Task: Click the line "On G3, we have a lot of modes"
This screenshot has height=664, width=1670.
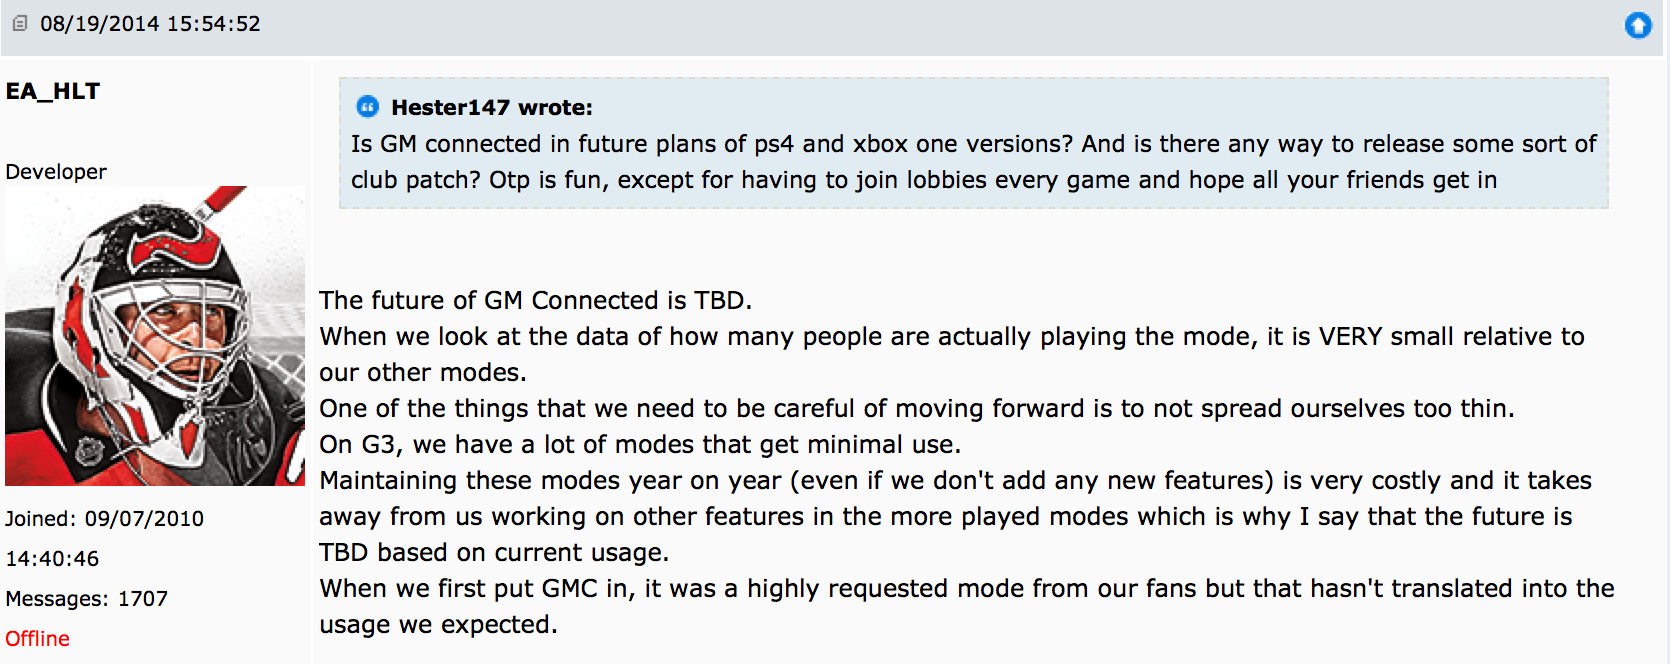Action: click(x=640, y=444)
